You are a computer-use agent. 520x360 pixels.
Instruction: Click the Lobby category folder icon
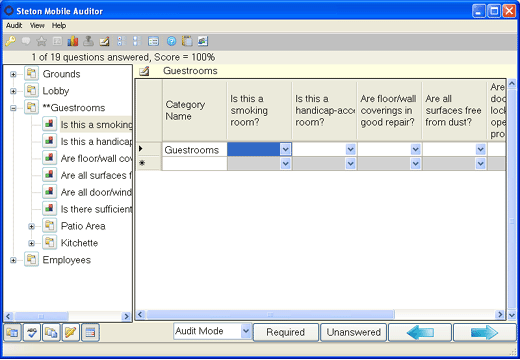pos(31,91)
